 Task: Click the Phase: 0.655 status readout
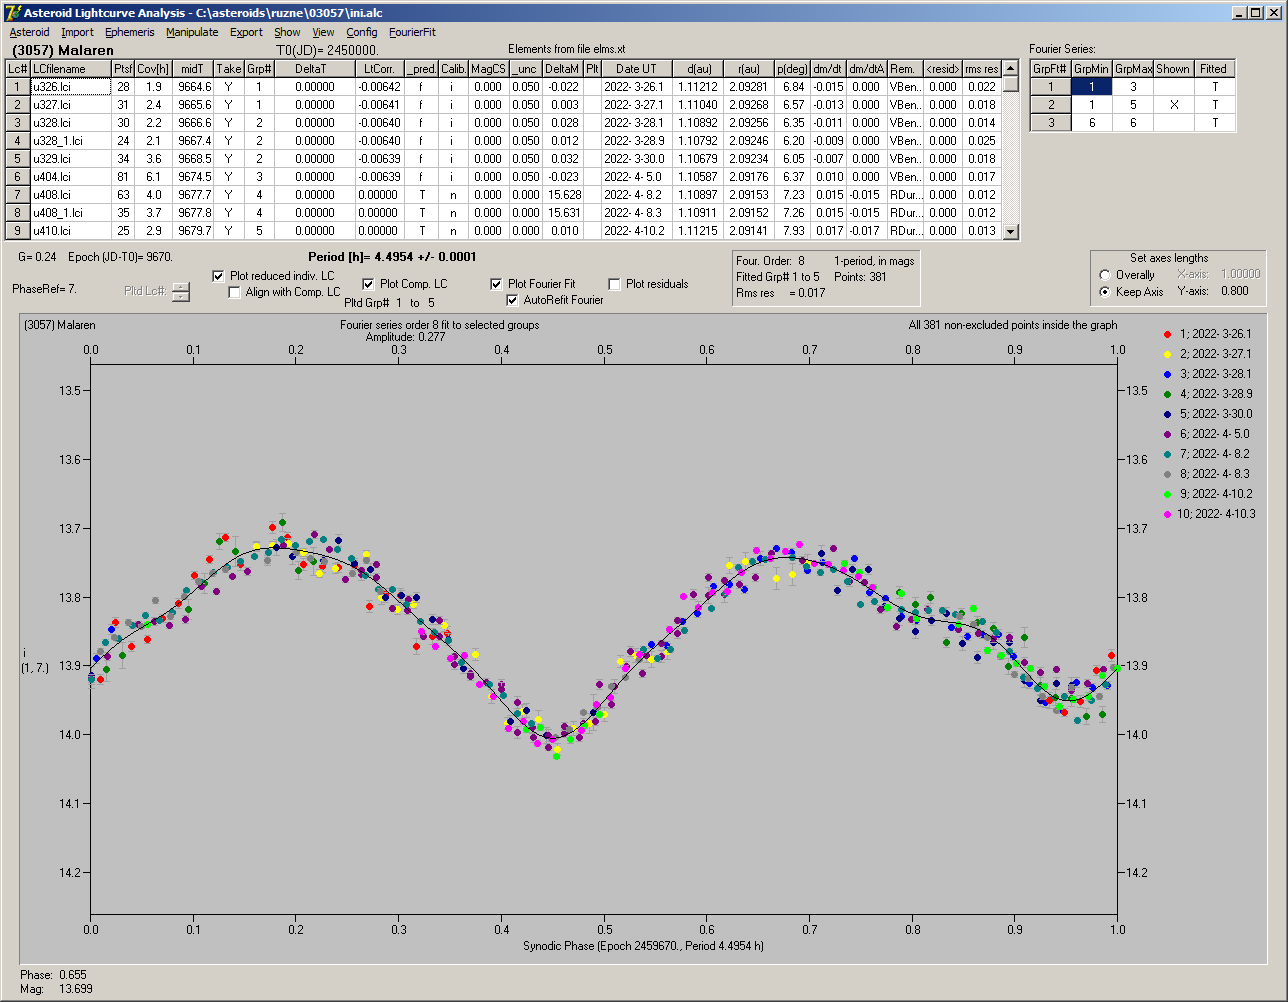coord(53,974)
